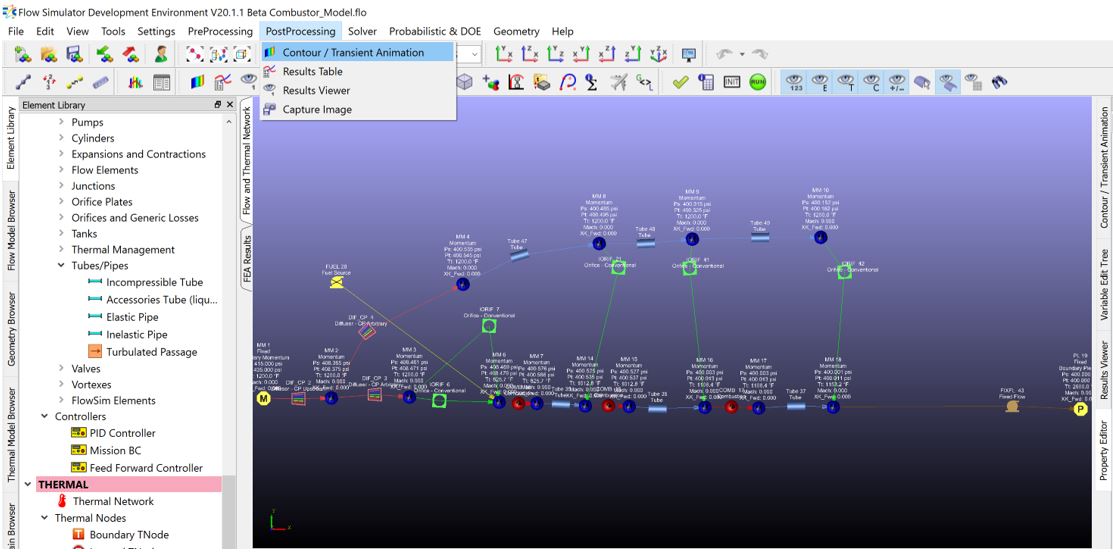The width and height of the screenshot is (1113, 552).
Task: Select Capture Image from the PostProcessing menu
Action: [x=317, y=109]
